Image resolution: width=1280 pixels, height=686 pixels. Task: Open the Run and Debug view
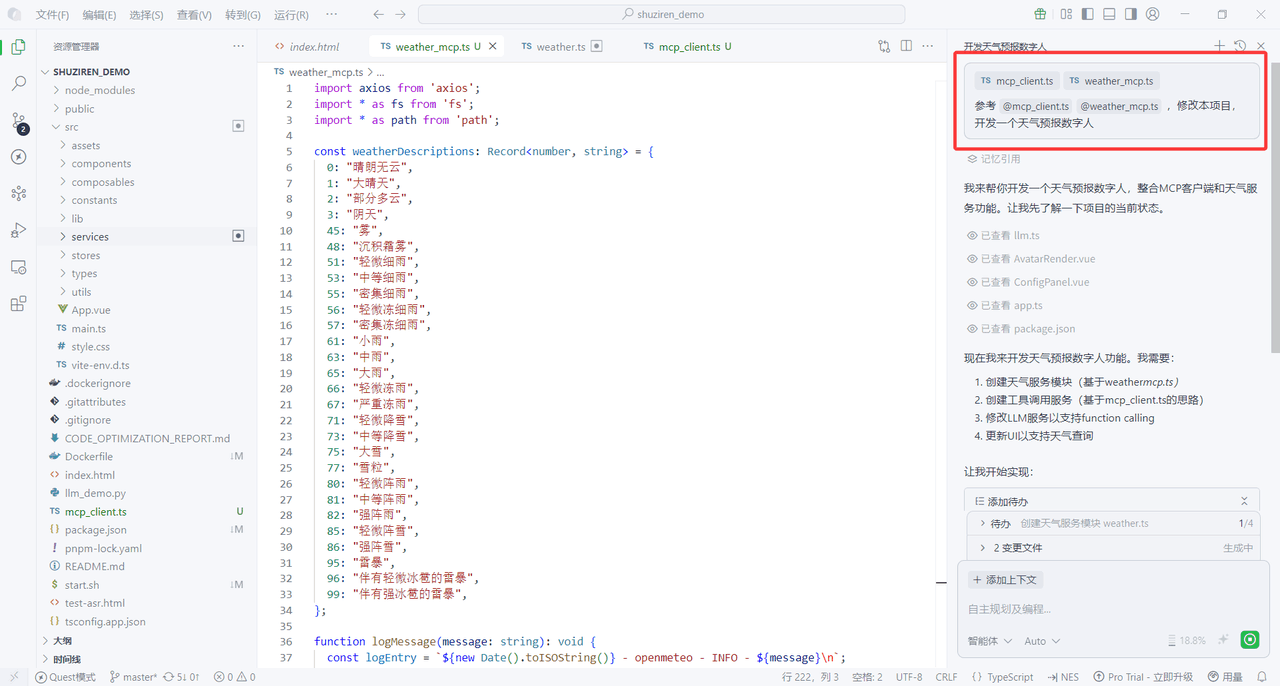(x=18, y=230)
